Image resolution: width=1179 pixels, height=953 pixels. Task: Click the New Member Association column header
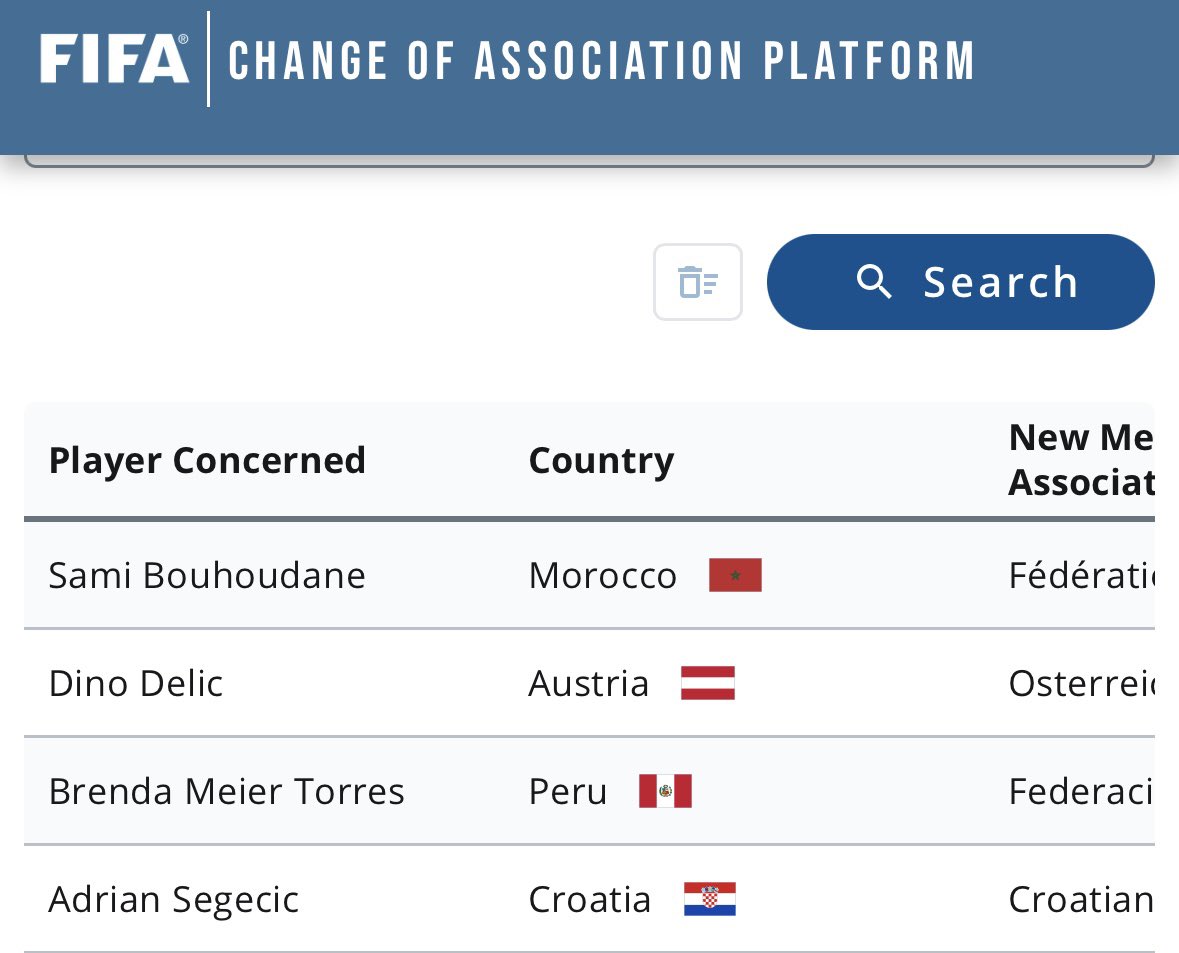(x=1080, y=460)
